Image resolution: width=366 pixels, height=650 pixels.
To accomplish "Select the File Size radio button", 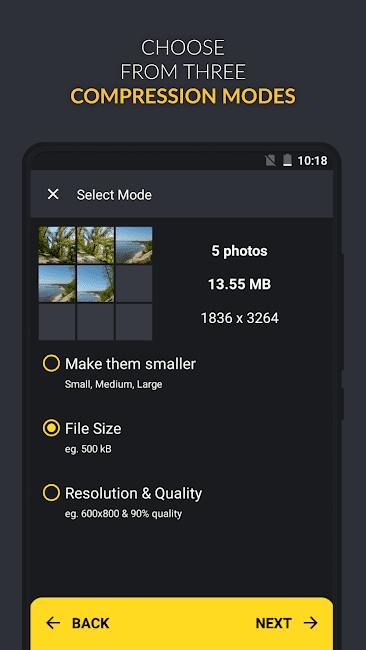I will point(51,428).
